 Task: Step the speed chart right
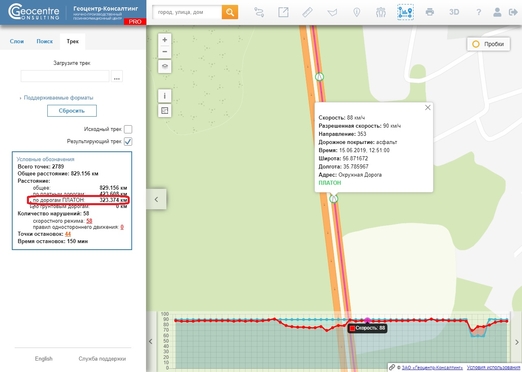coord(517,342)
